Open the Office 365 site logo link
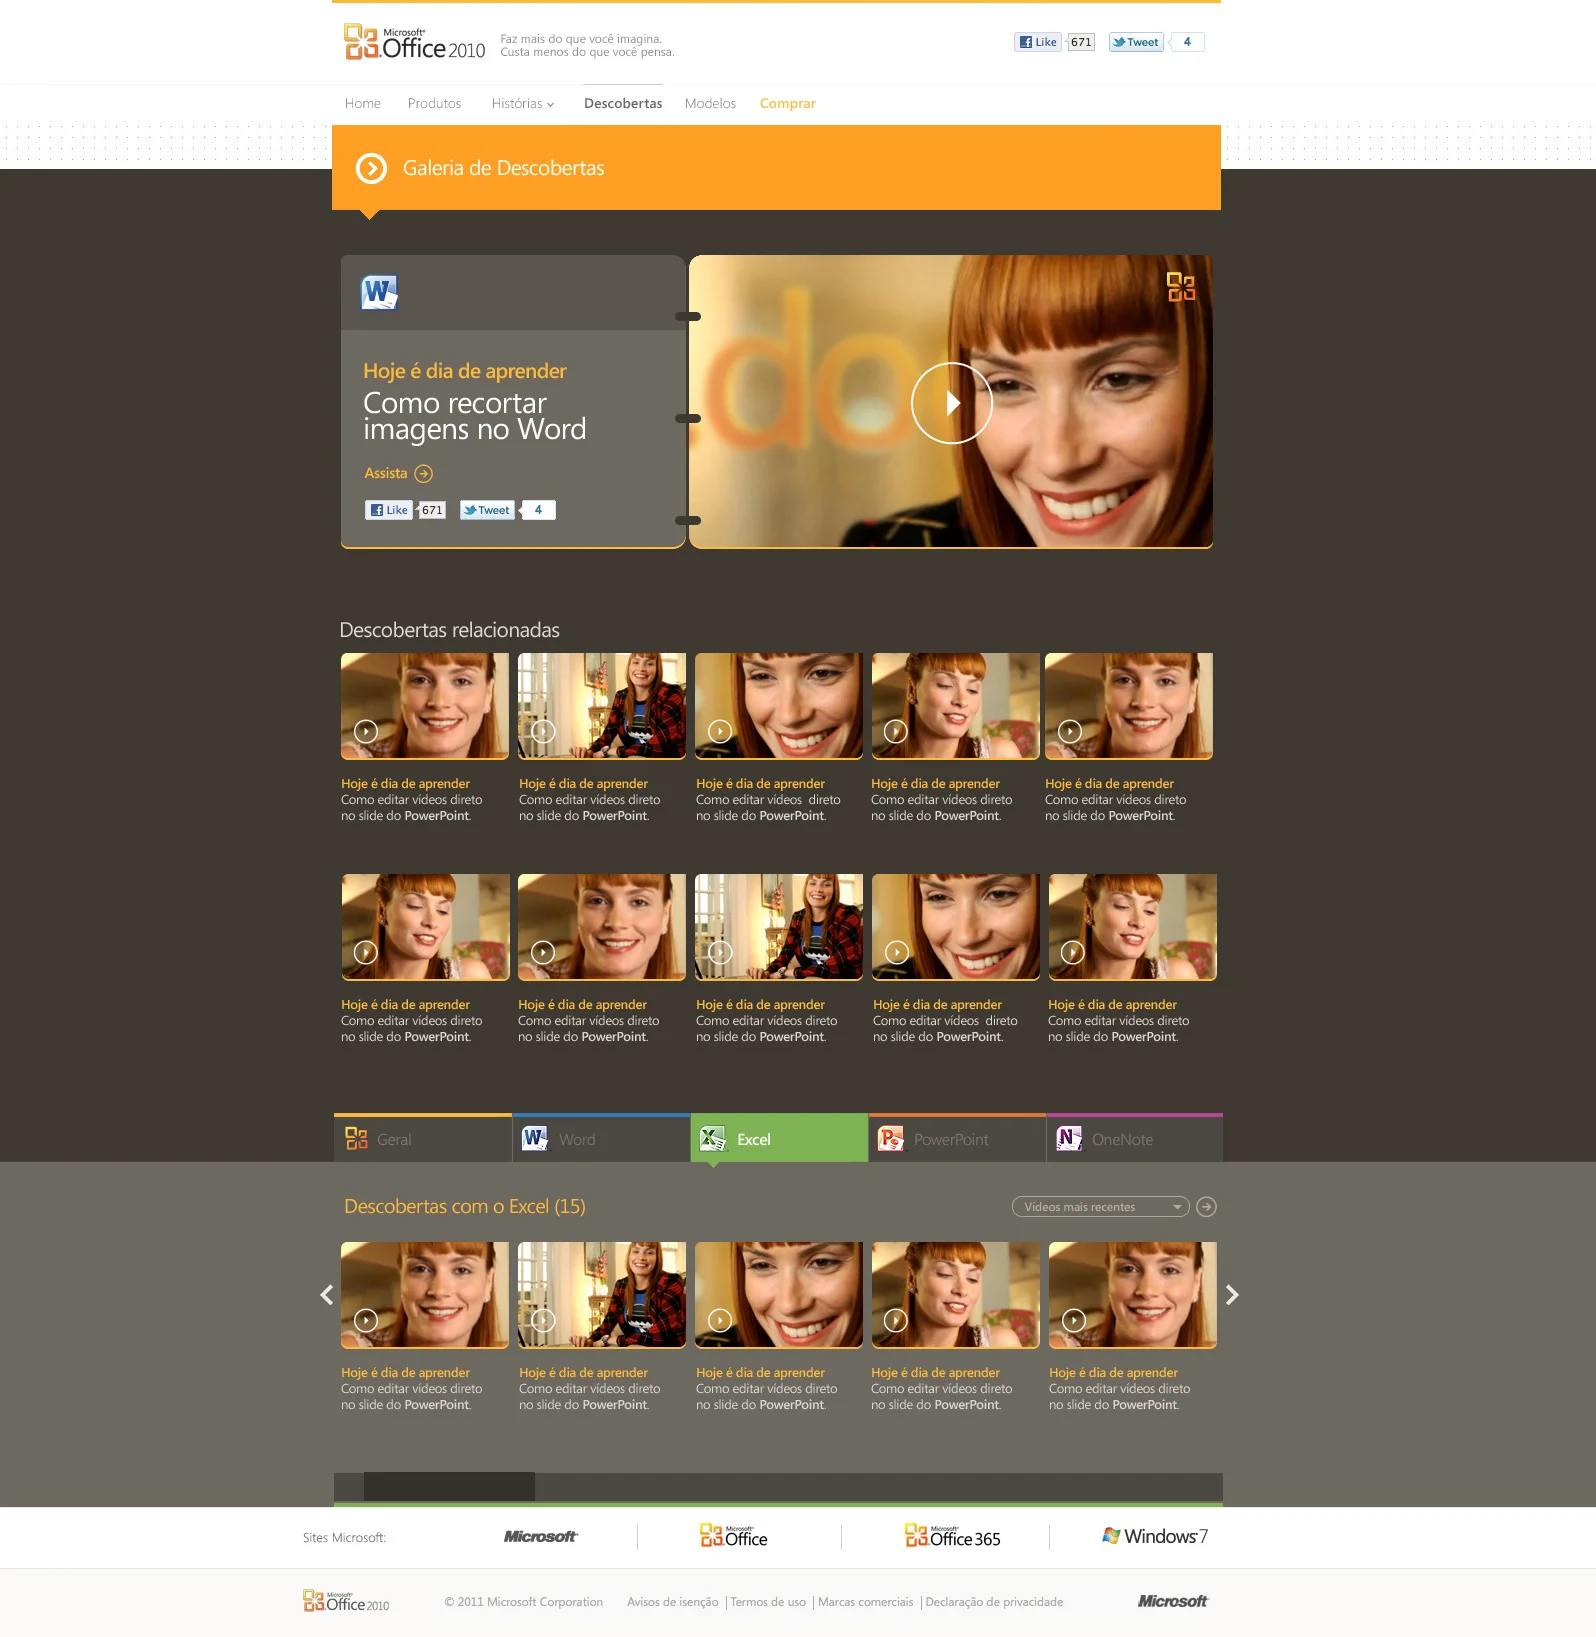1596x1637 pixels. (952, 1536)
